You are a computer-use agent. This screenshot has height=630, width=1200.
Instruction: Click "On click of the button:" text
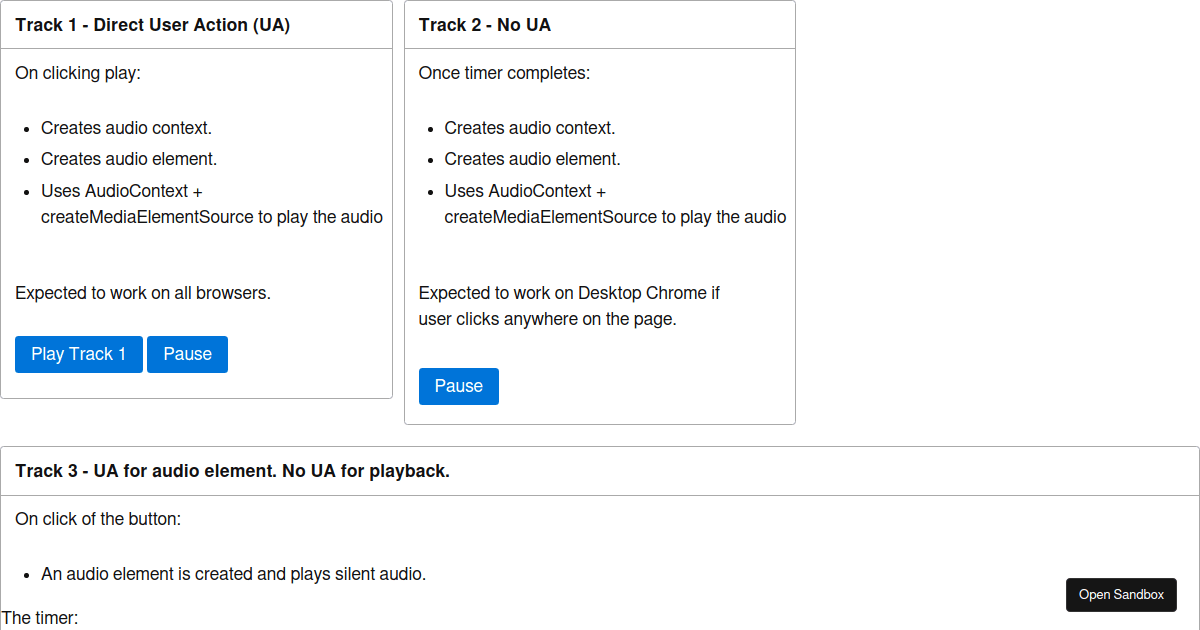(x=98, y=519)
